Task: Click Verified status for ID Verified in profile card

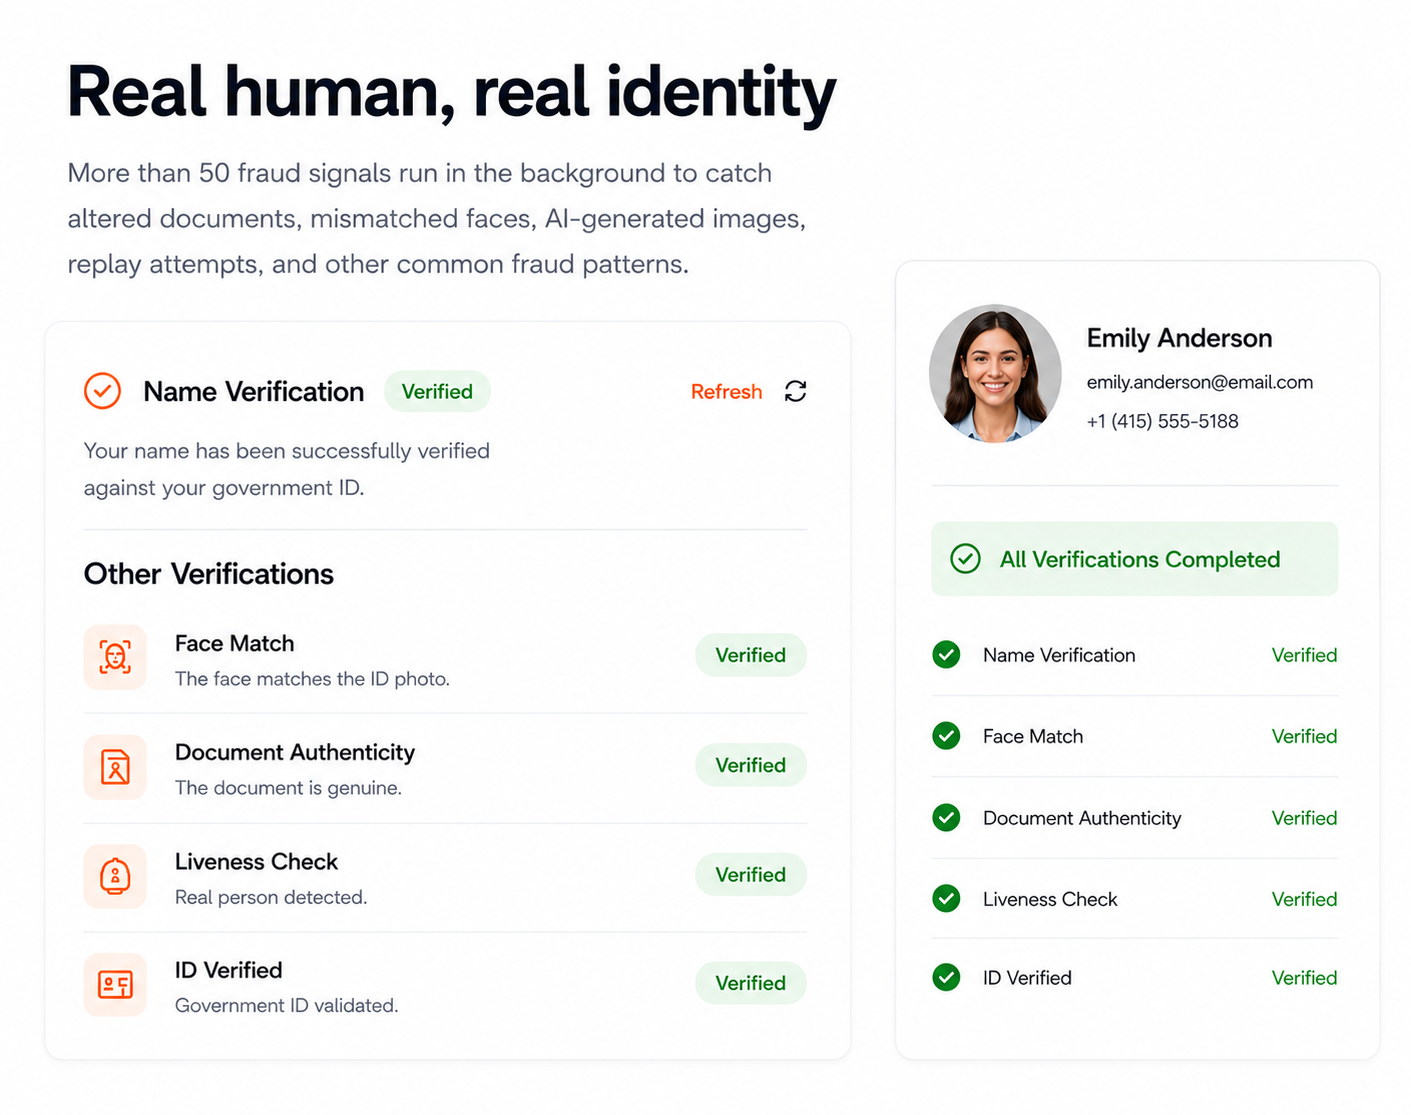Action: pos(1304,978)
